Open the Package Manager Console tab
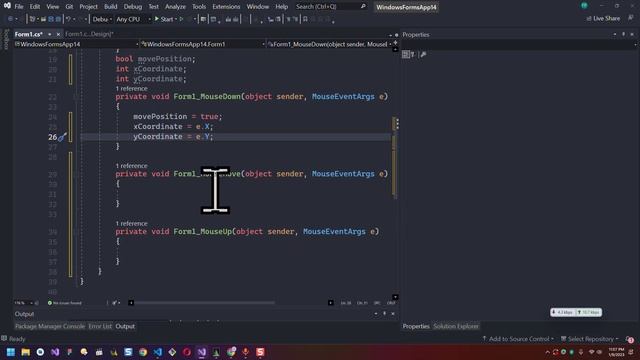 point(50,326)
